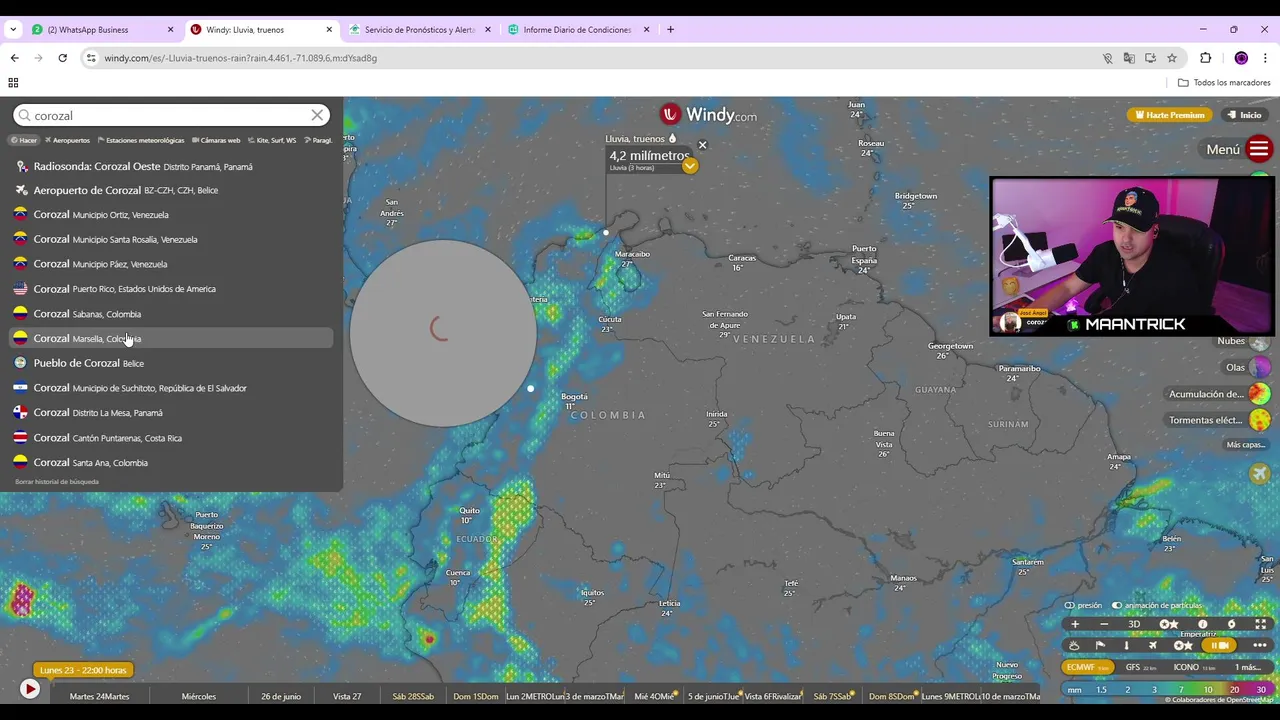The image size is (1280, 720).
Task: Zoom in with the plus icon
Action: (1075, 624)
